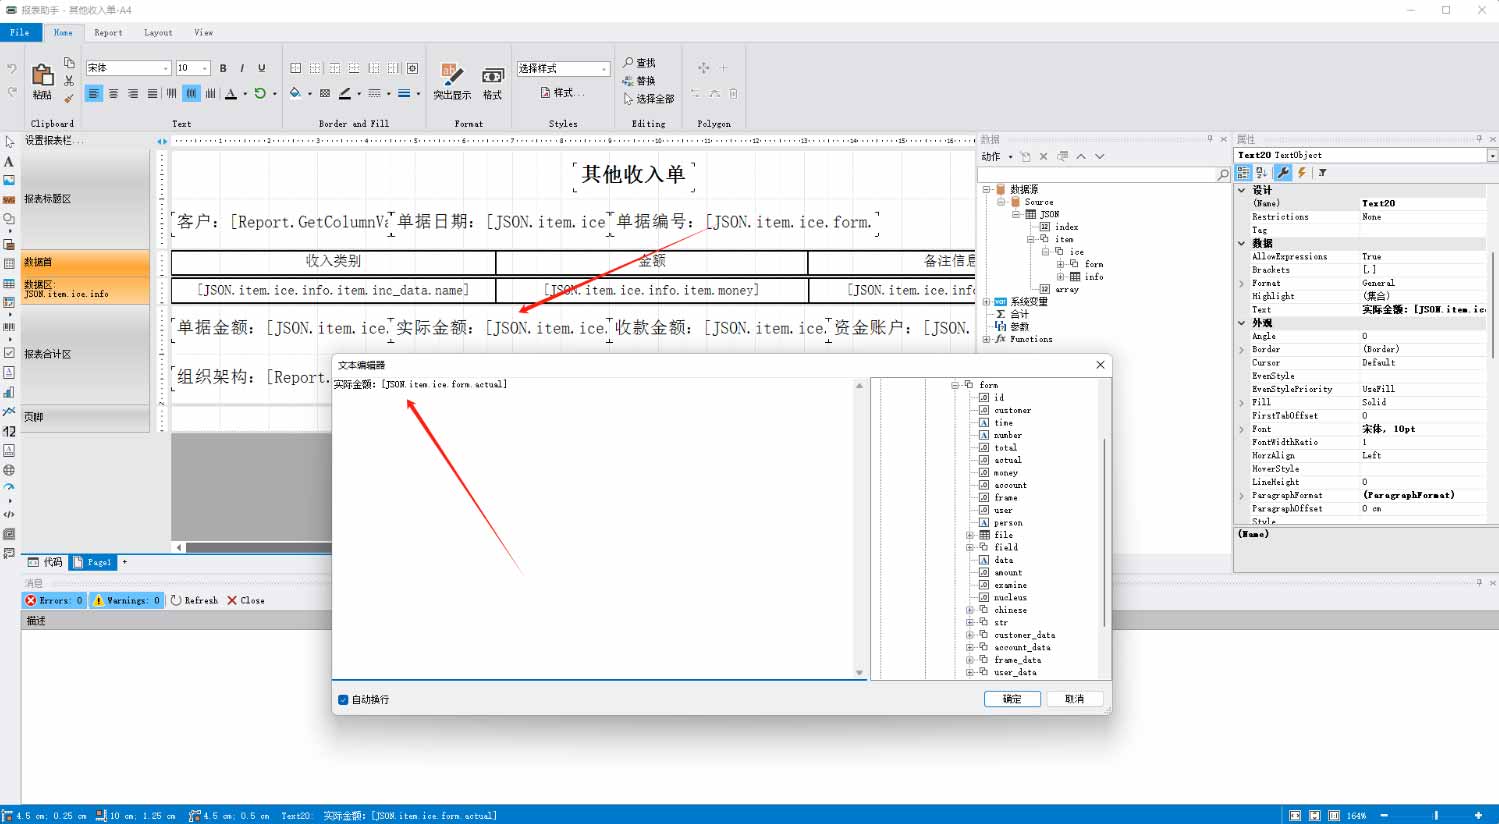Screen dimensions: 1499x824
Task: Select the picture object tool
Action: click(x=9, y=180)
